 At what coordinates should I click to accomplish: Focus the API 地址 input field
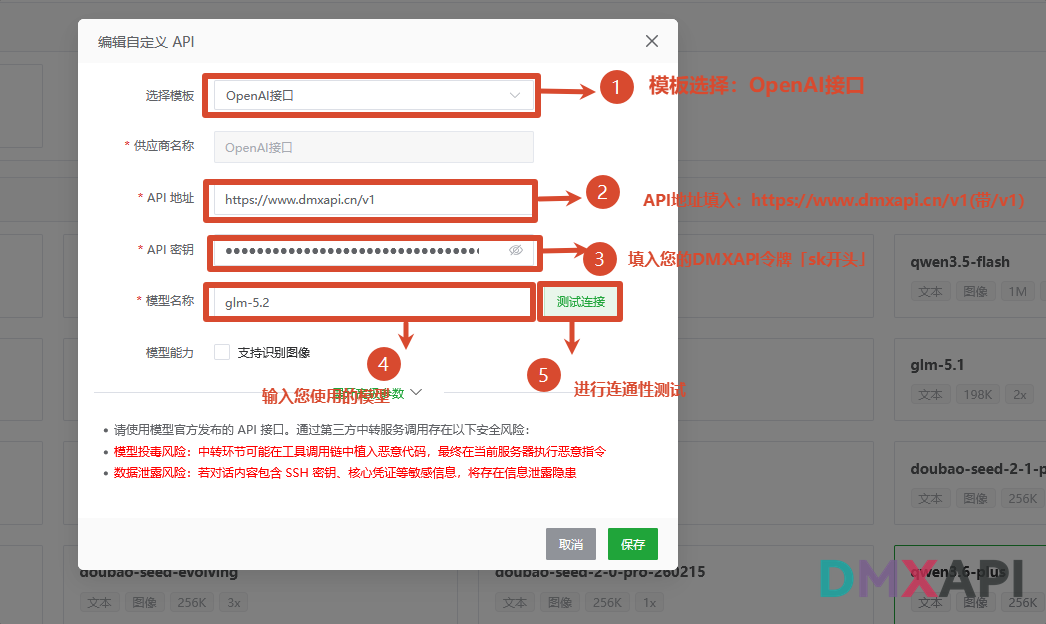click(x=374, y=200)
